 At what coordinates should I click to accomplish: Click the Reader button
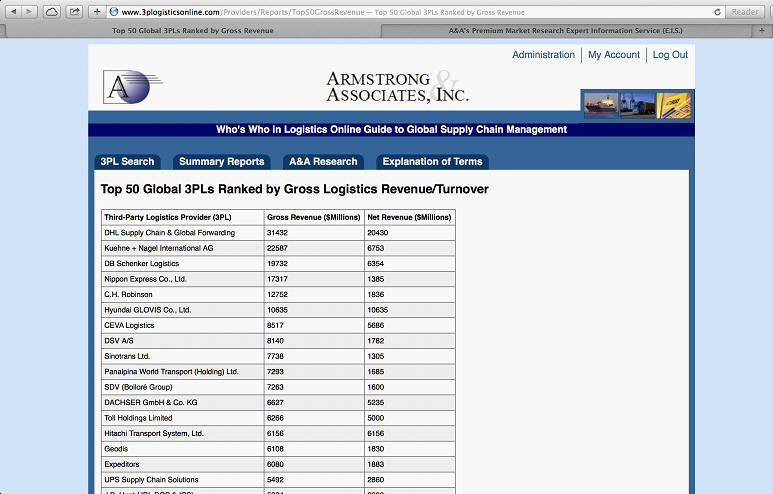[x=745, y=11]
